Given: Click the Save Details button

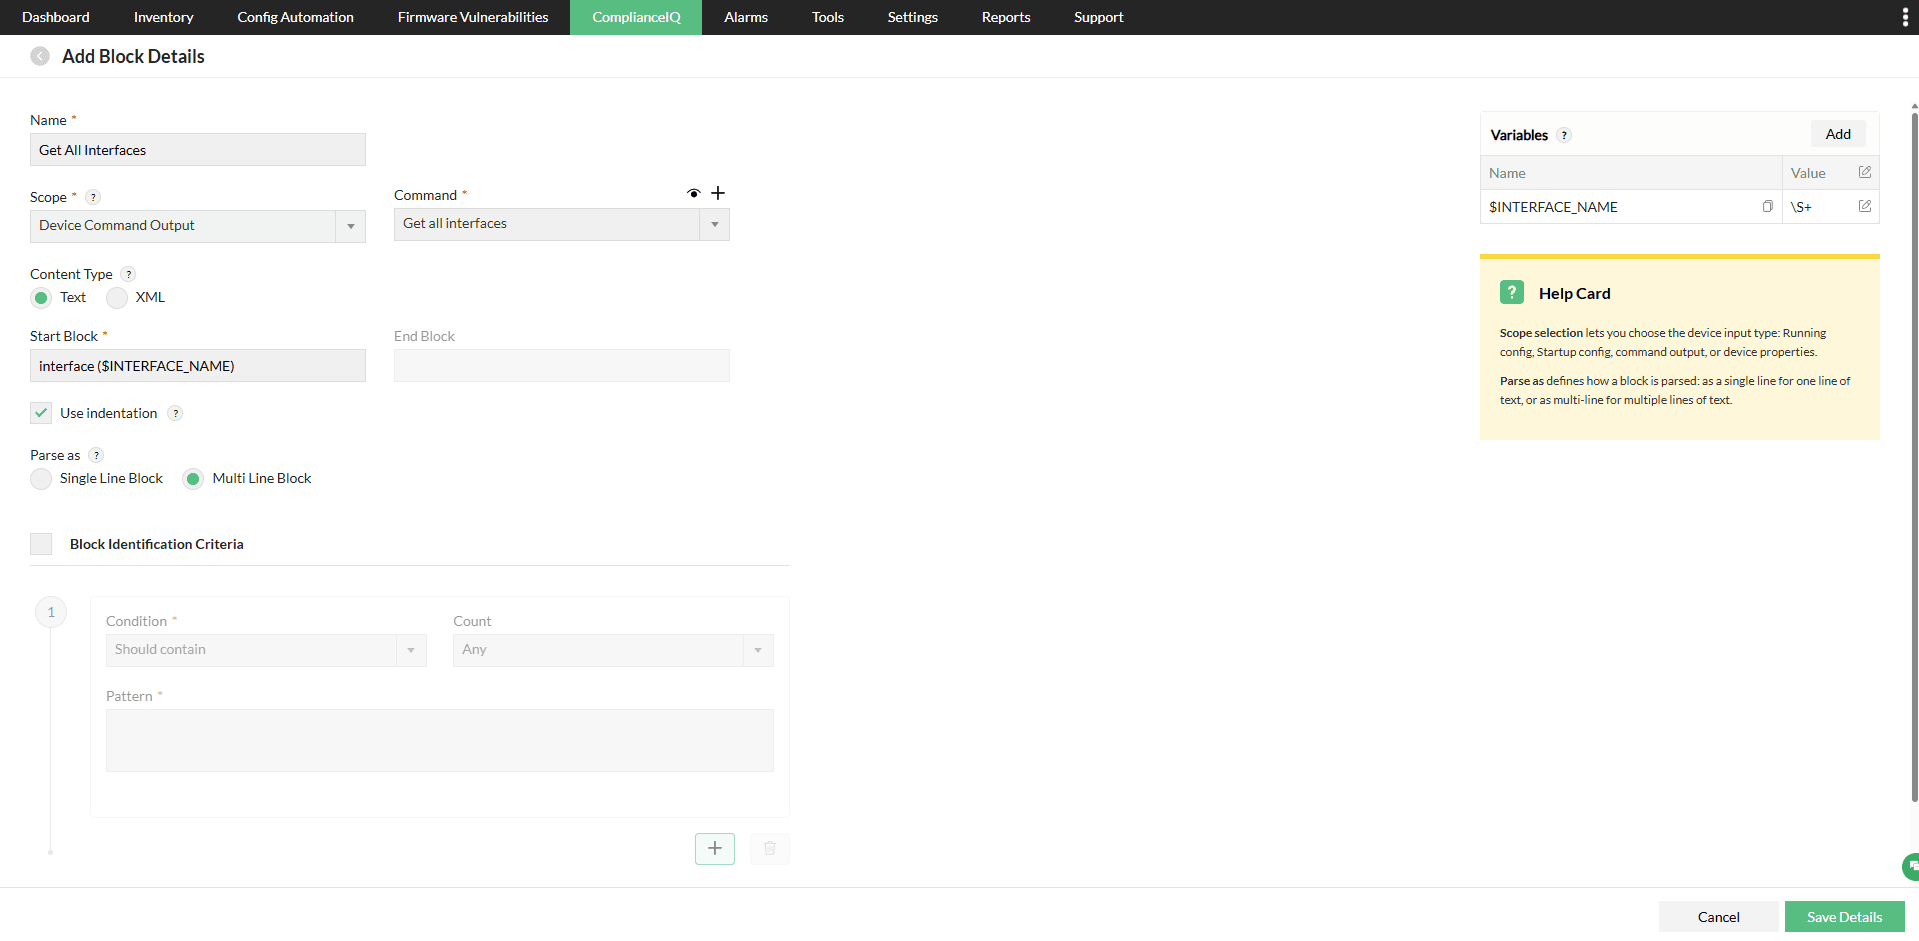Looking at the screenshot, I should 1845,916.
